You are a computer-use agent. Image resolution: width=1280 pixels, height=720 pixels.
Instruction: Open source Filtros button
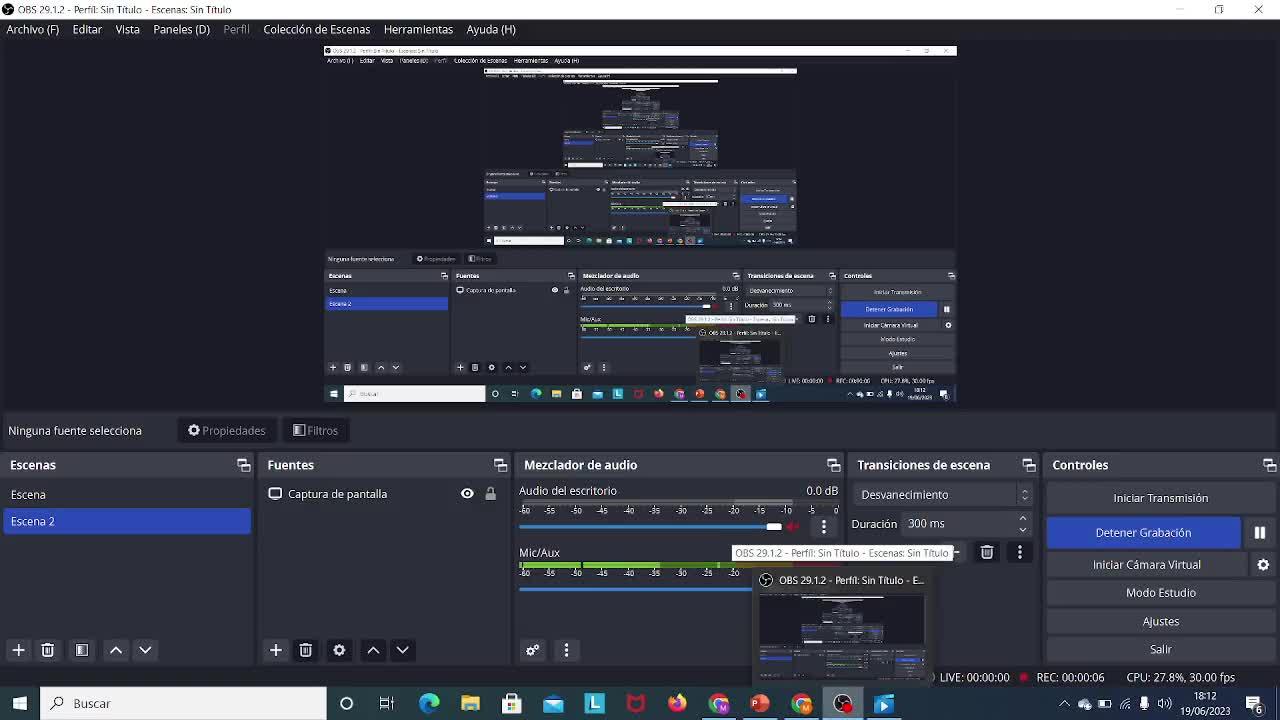click(315, 430)
